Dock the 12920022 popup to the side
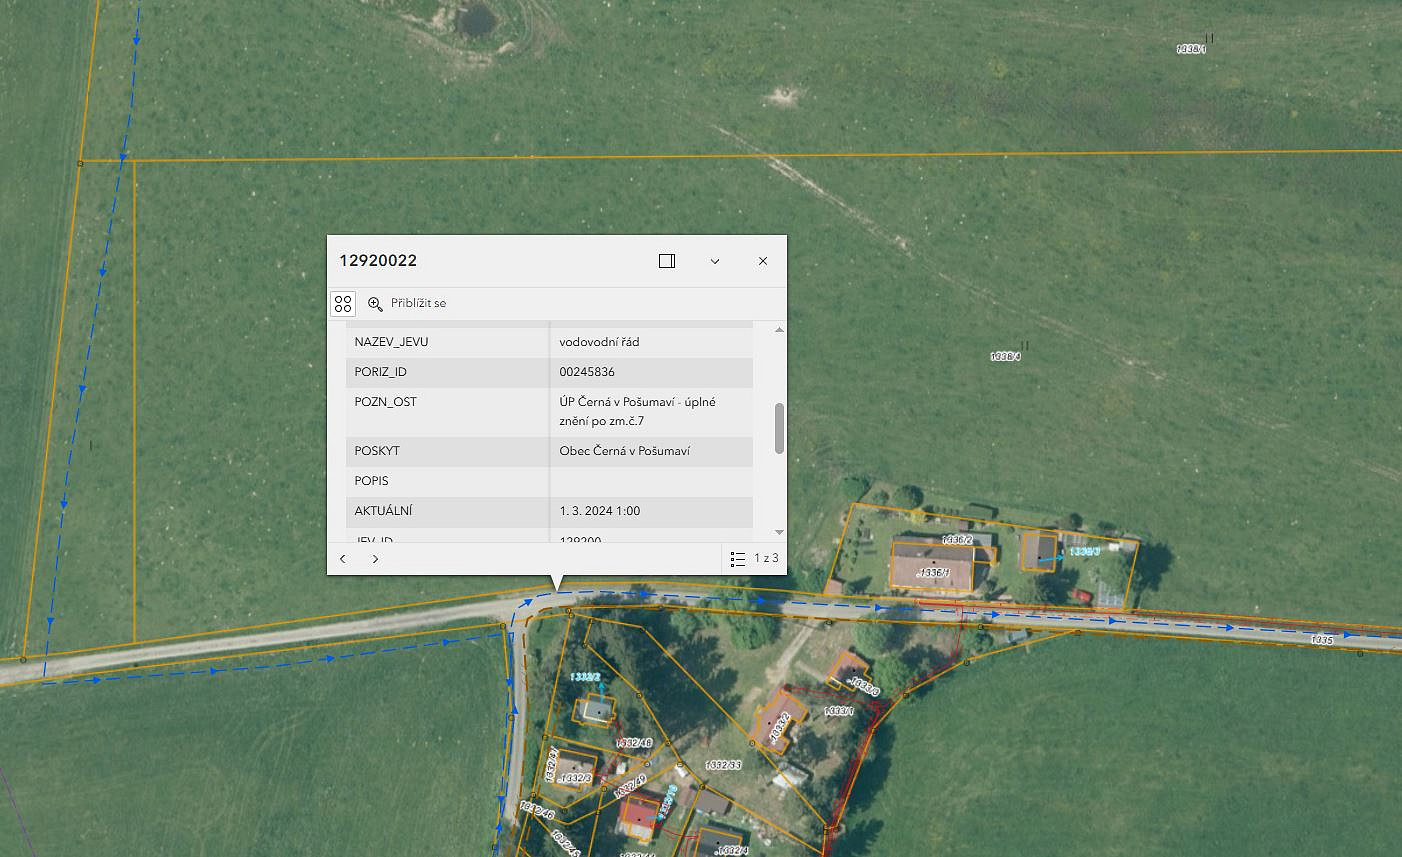Image resolution: width=1402 pixels, height=857 pixels. (667, 261)
